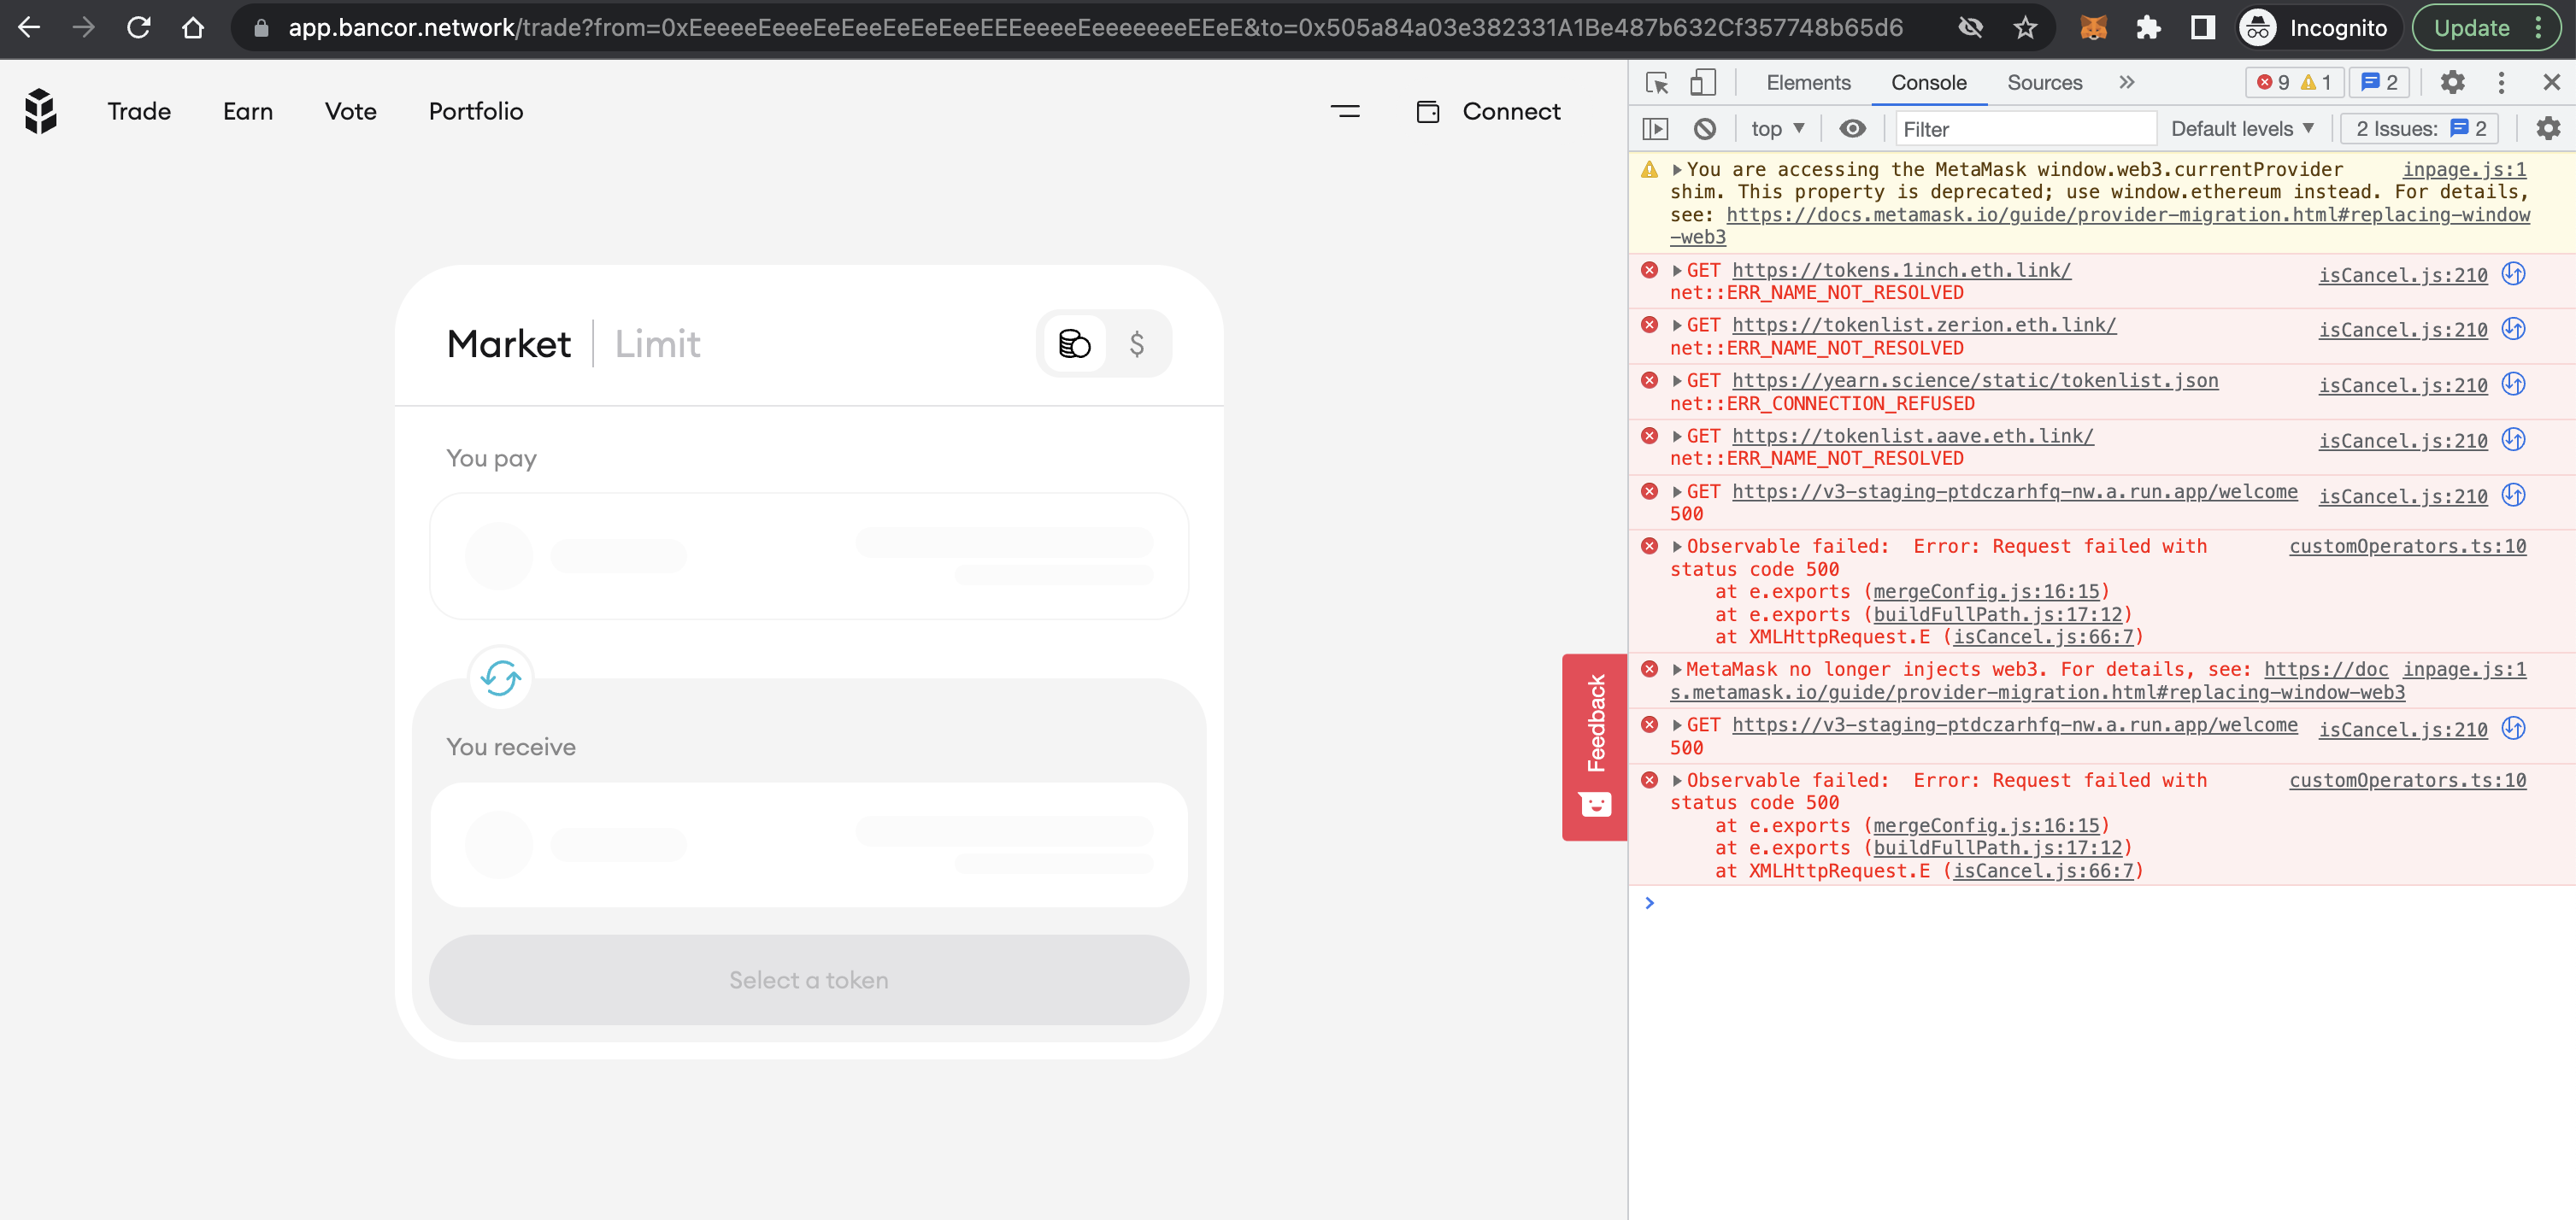This screenshot has height=1220, width=2576.
Task: Click the Bancor logo in top left
Action: 40,111
